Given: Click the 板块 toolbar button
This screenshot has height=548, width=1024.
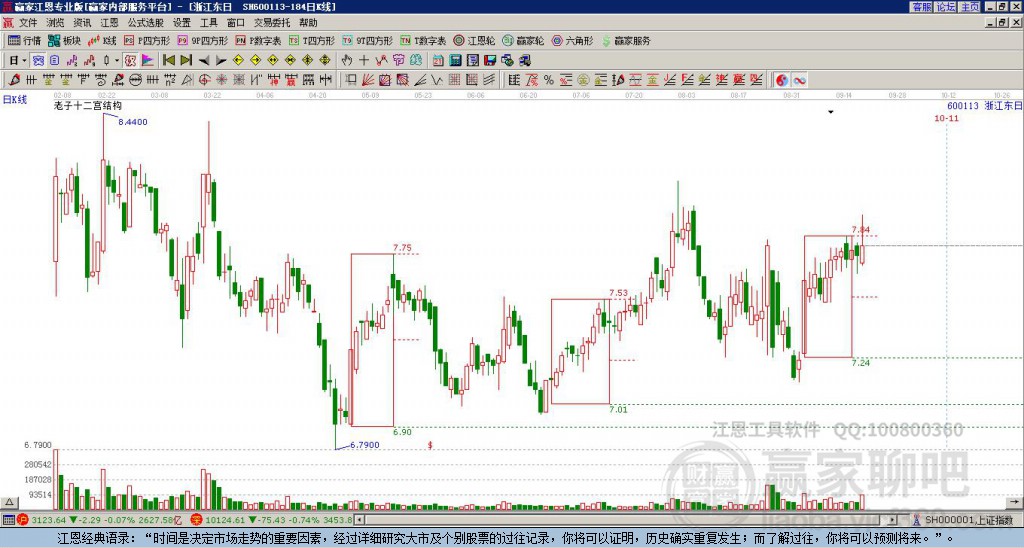Looking at the screenshot, I should coord(64,40).
